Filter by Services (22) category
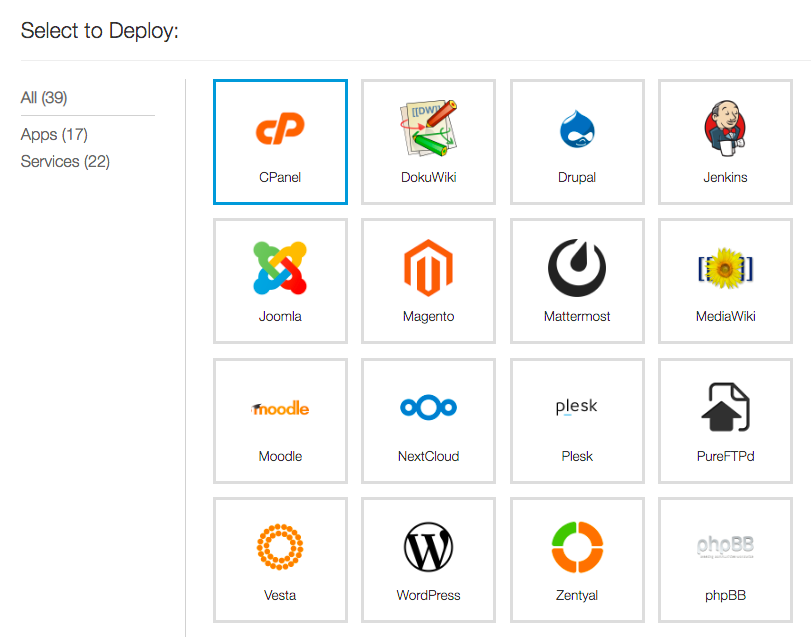Viewport: 811px width, 637px height. (65, 161)
